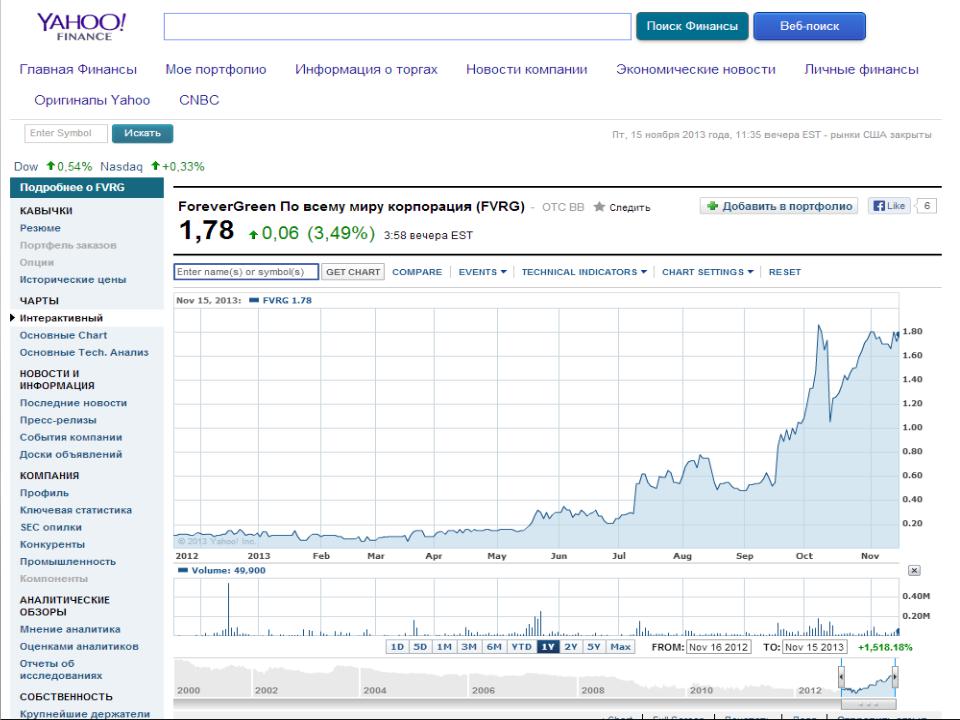Image resolution: width=960 pixels, height=720 pixels.
Task: Select the 1D time range
Action: (x=397, y=647)
